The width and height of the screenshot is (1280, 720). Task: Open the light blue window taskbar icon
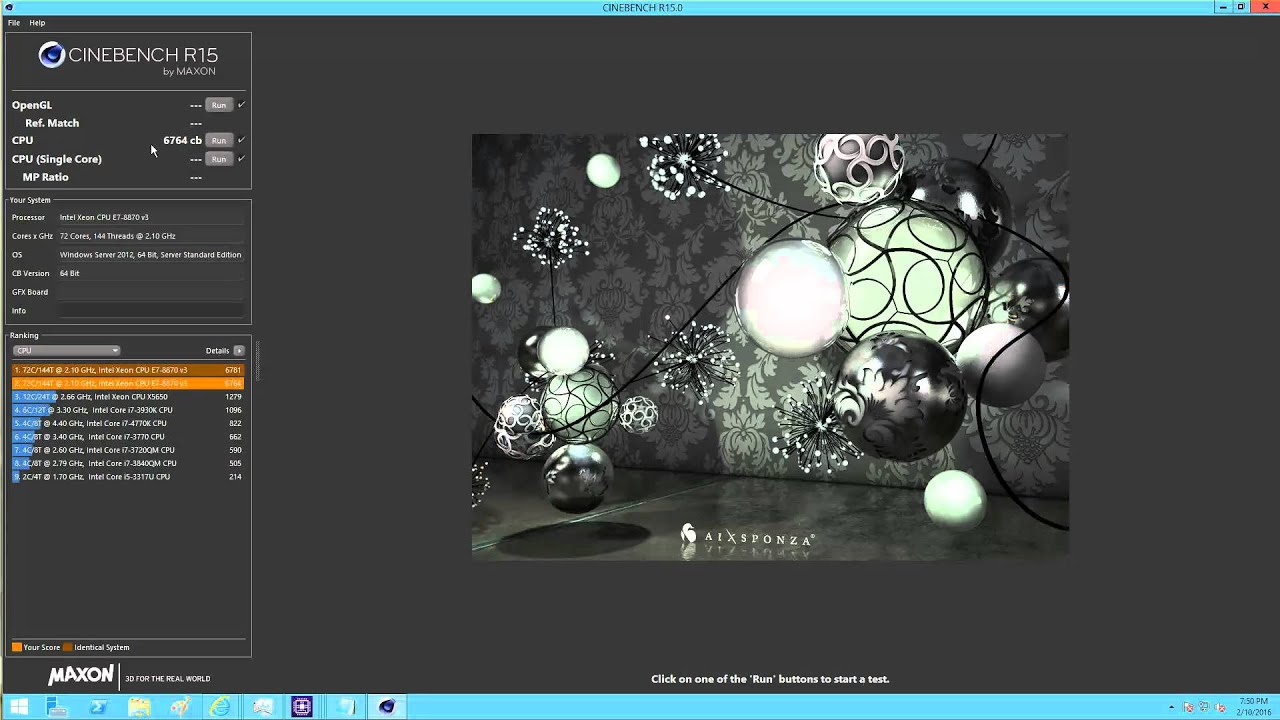coord(345,707)
